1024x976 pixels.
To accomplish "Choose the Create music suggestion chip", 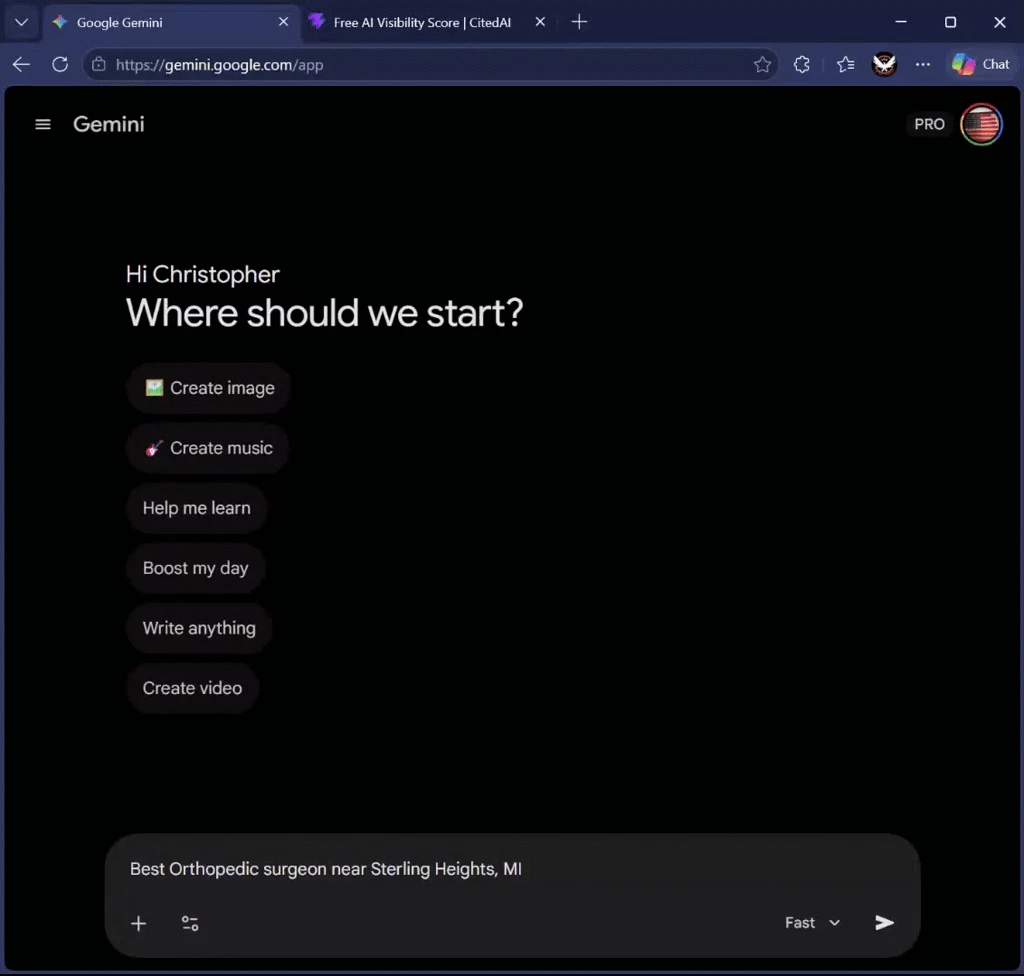I will pos(208,448).
